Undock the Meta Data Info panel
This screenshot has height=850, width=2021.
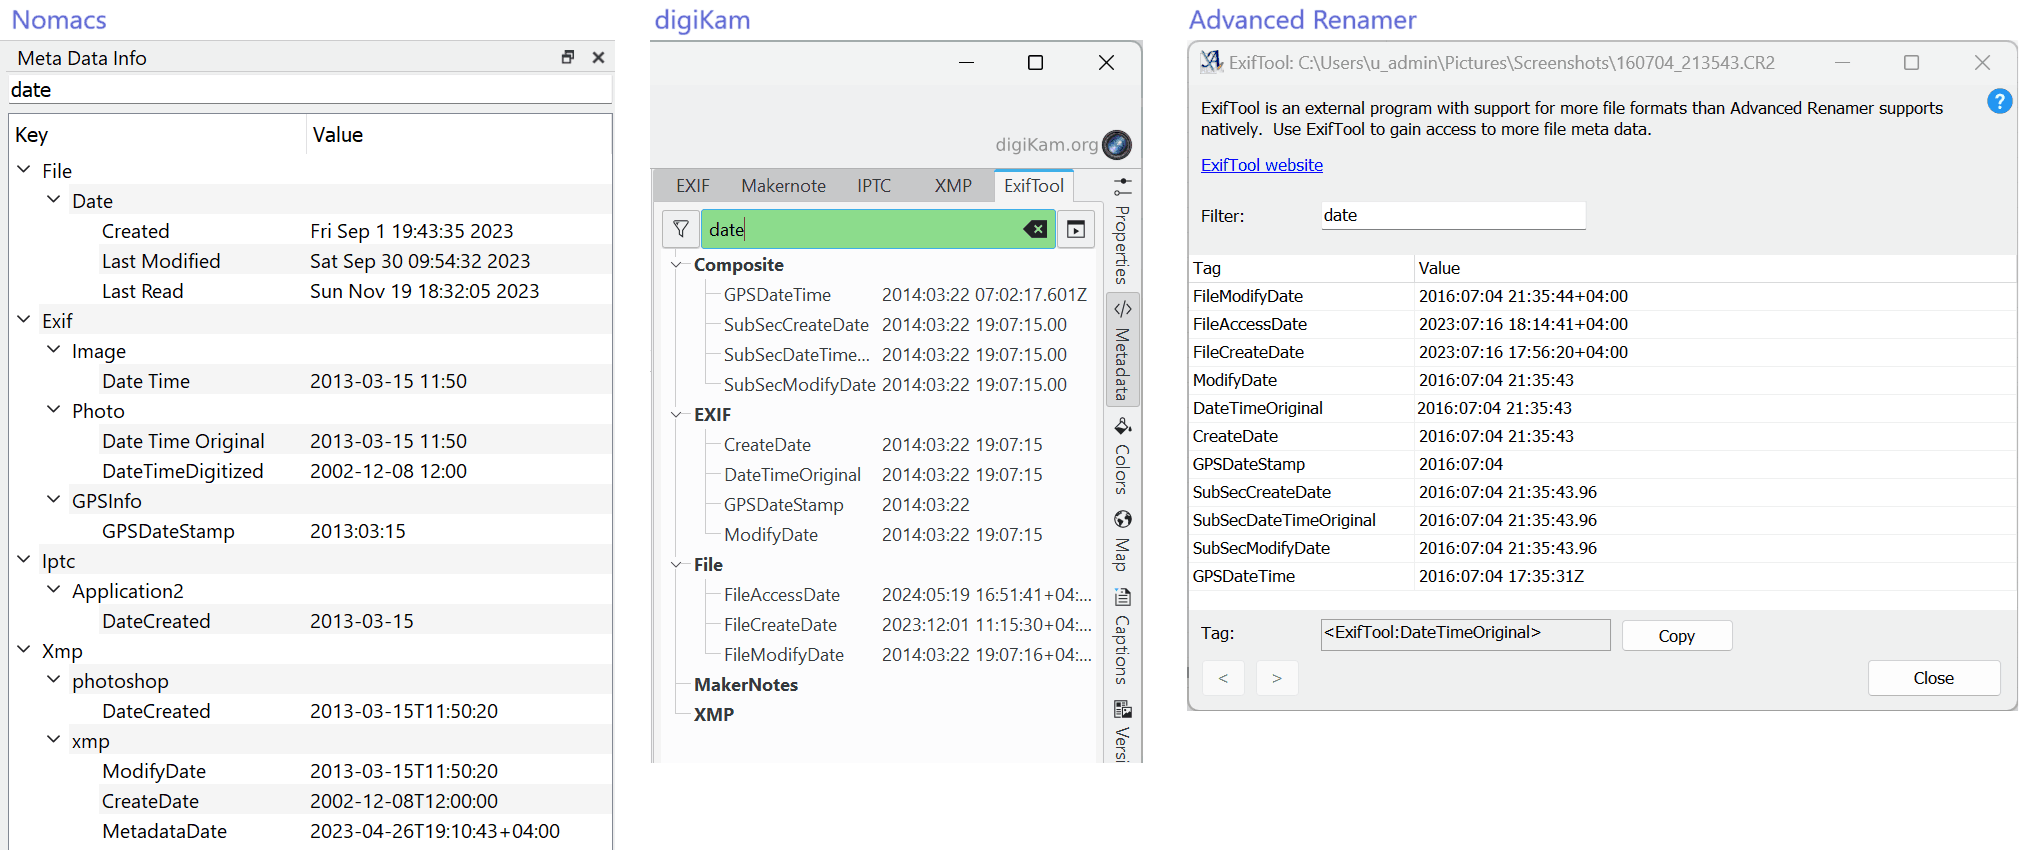[568, 57]
